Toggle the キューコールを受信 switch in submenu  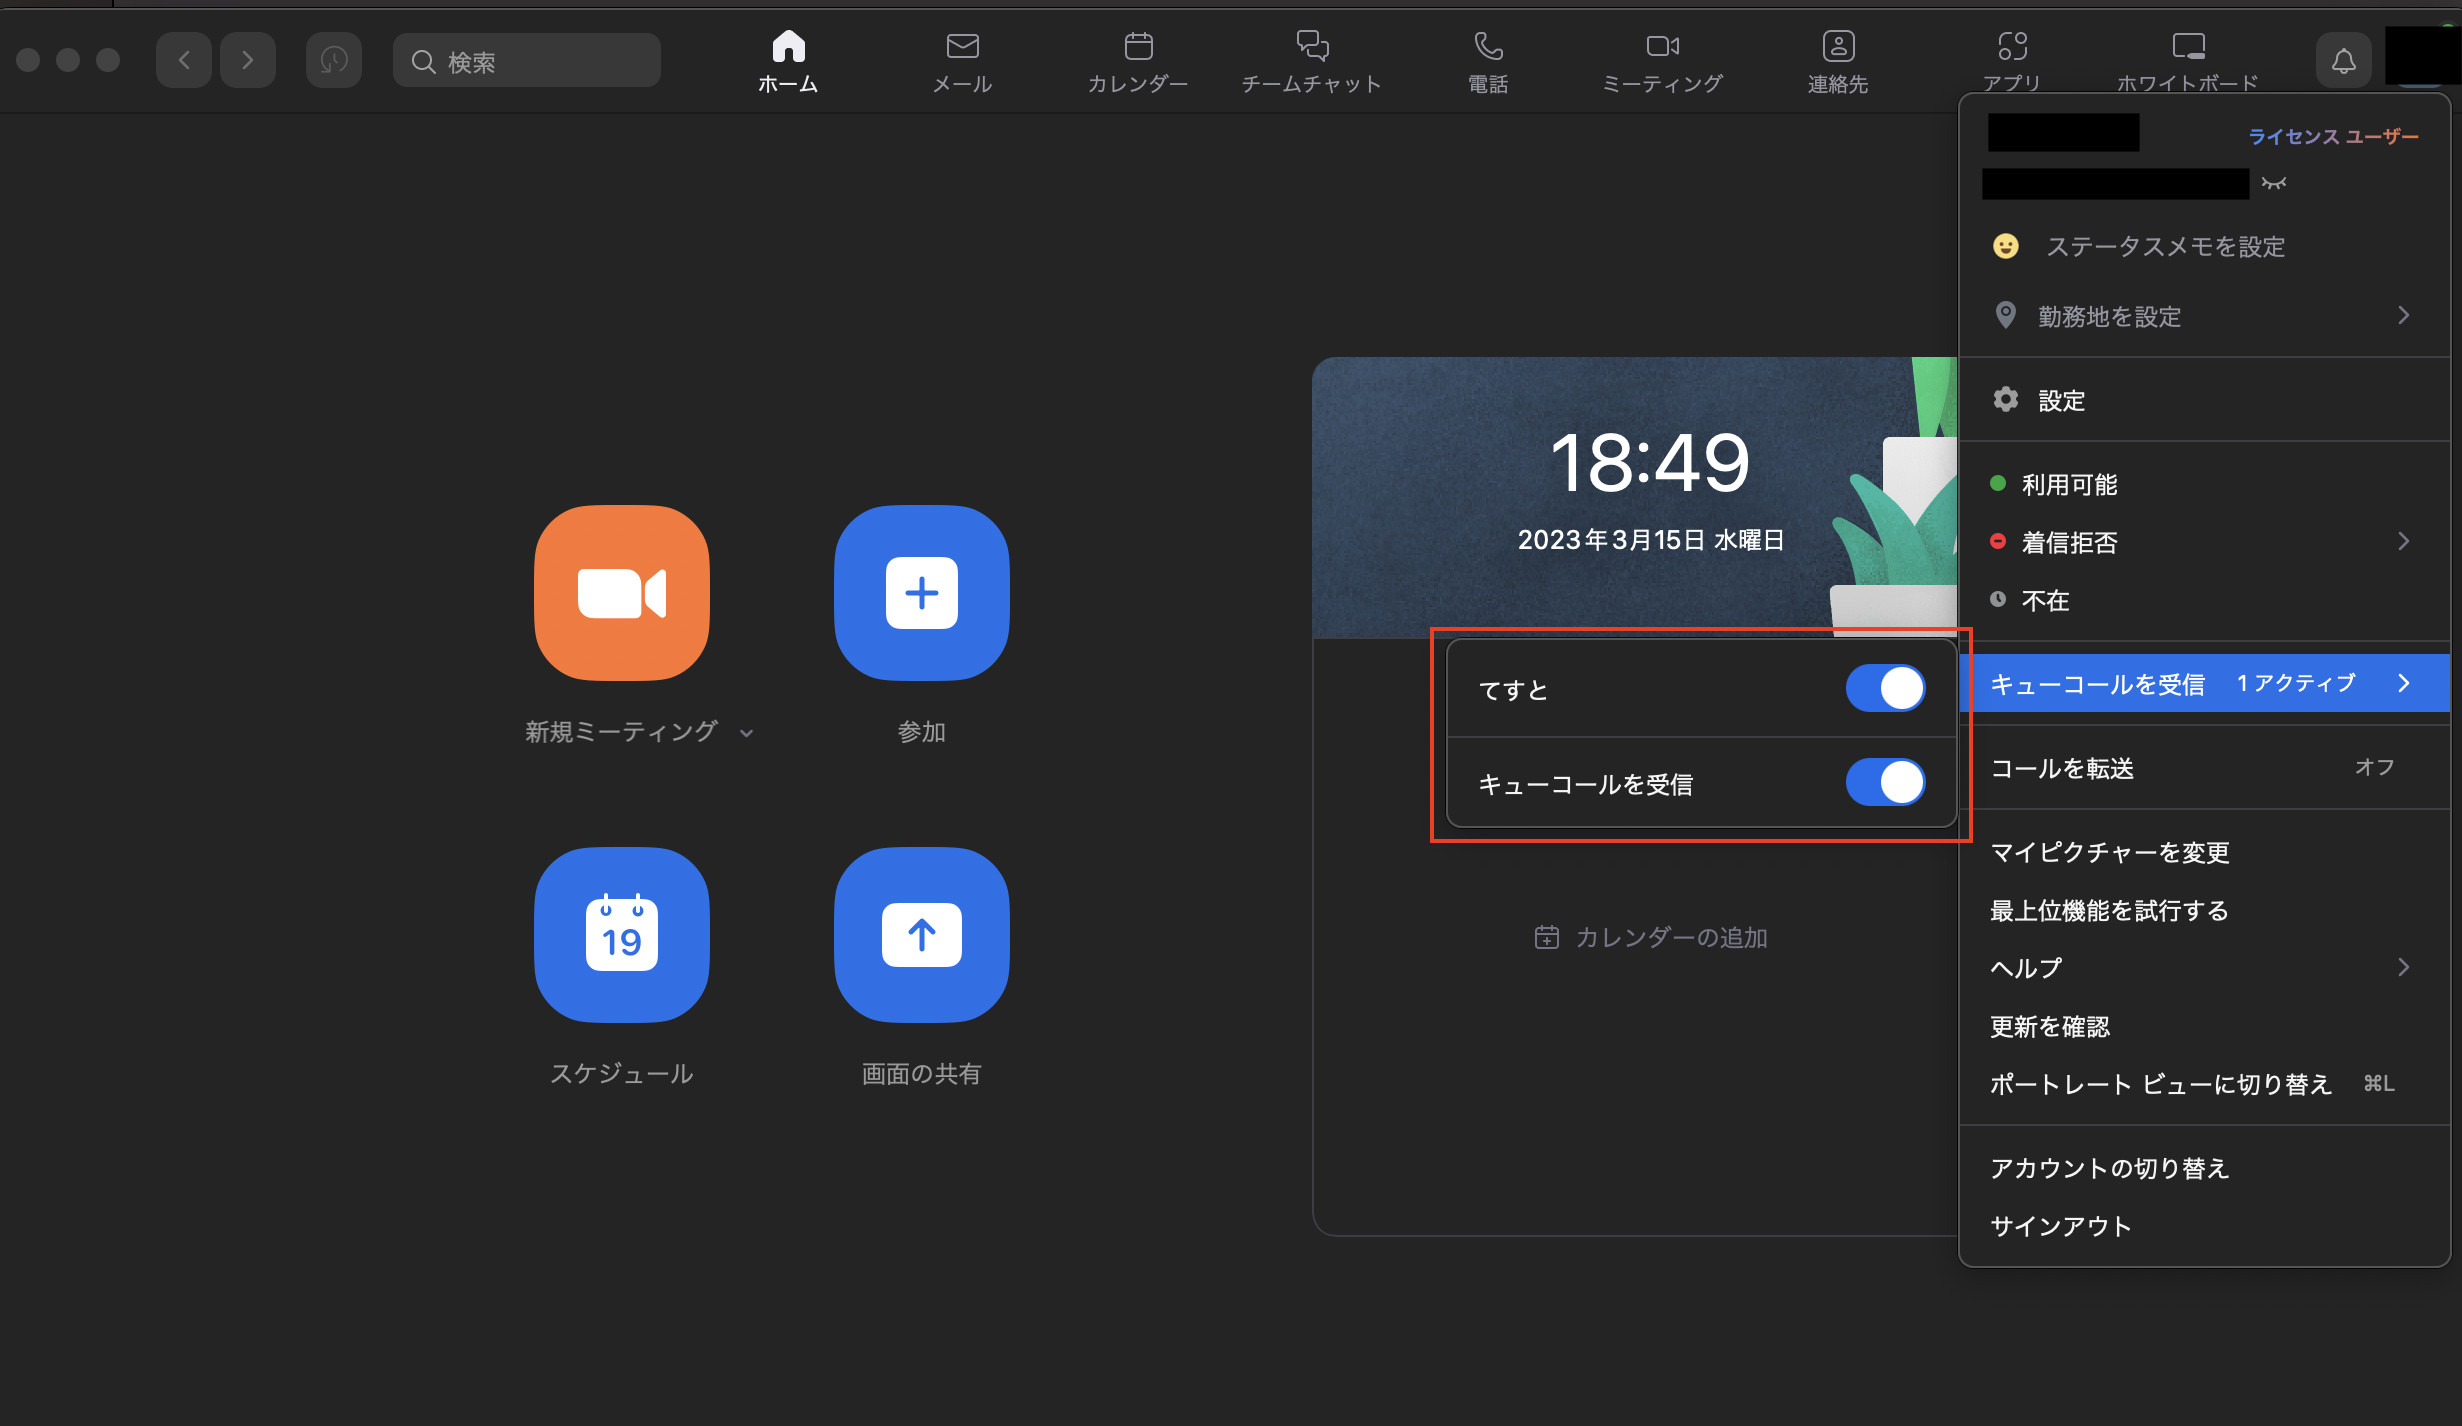[x=1886, y=783]
